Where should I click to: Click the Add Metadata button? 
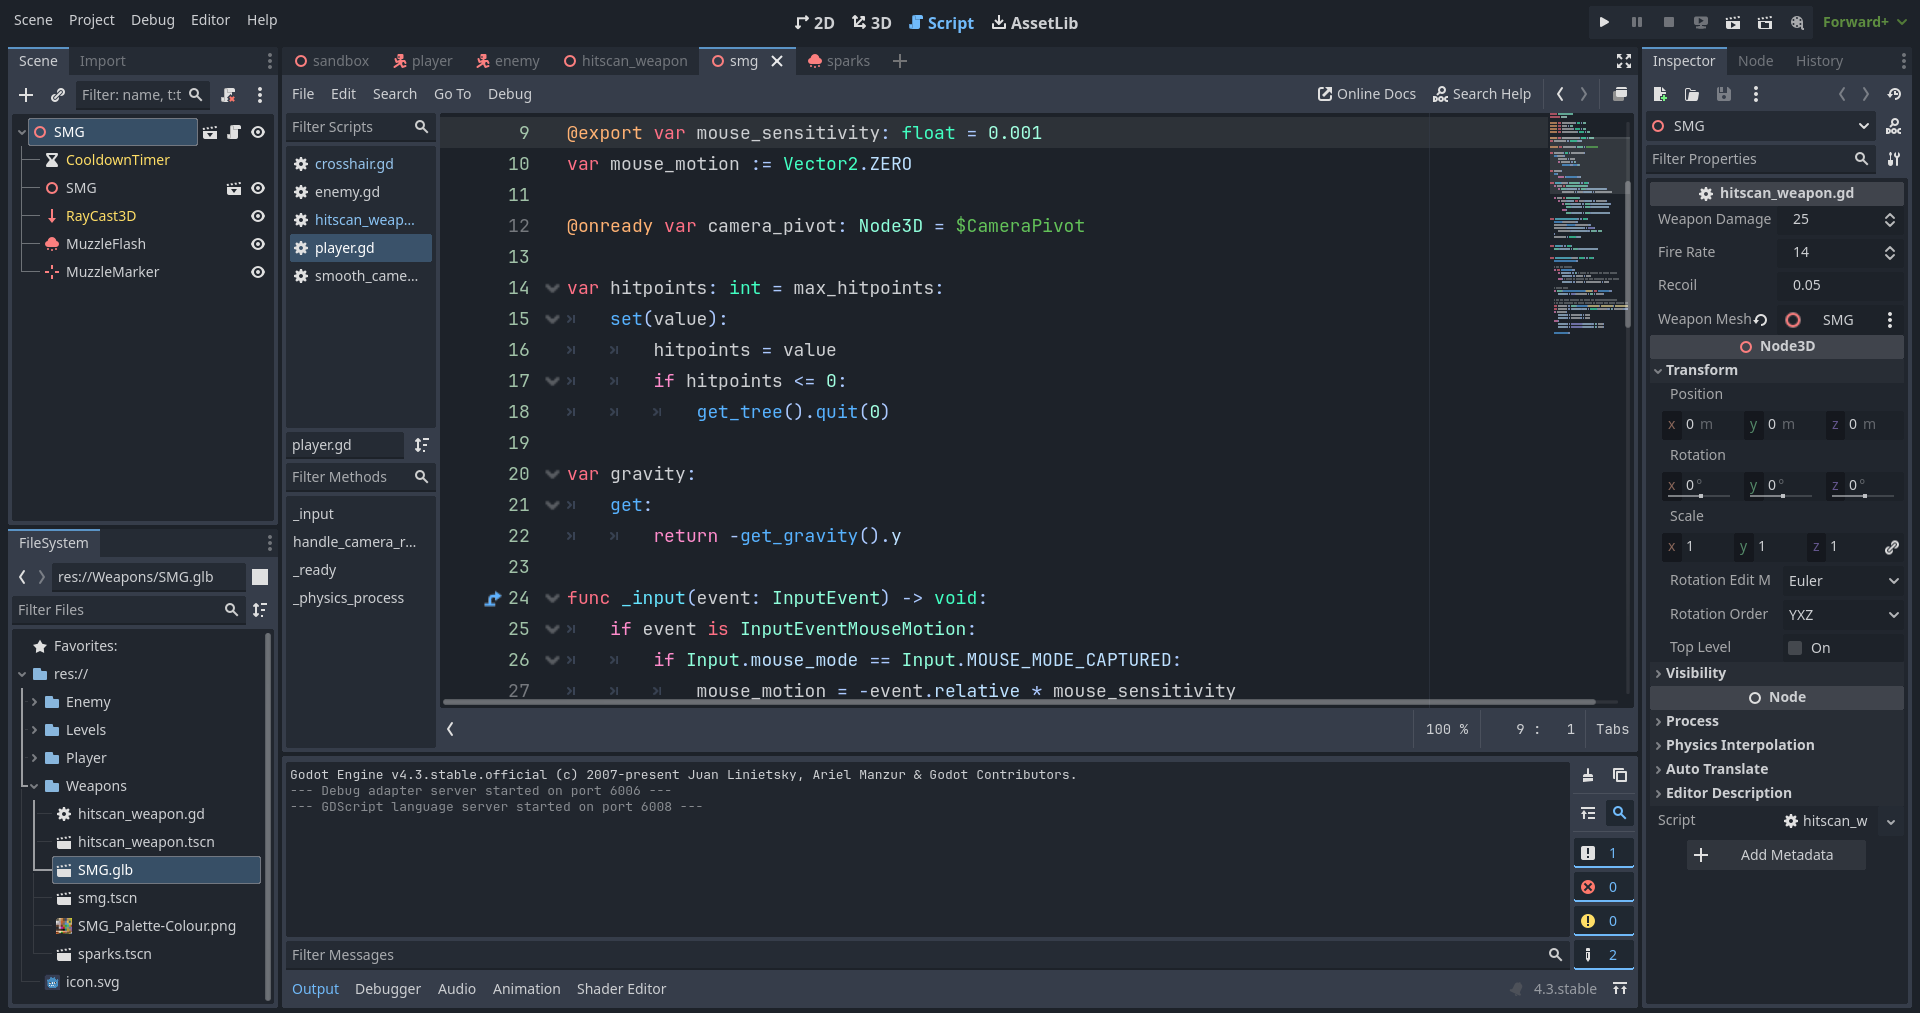[x=1774, y=855]
